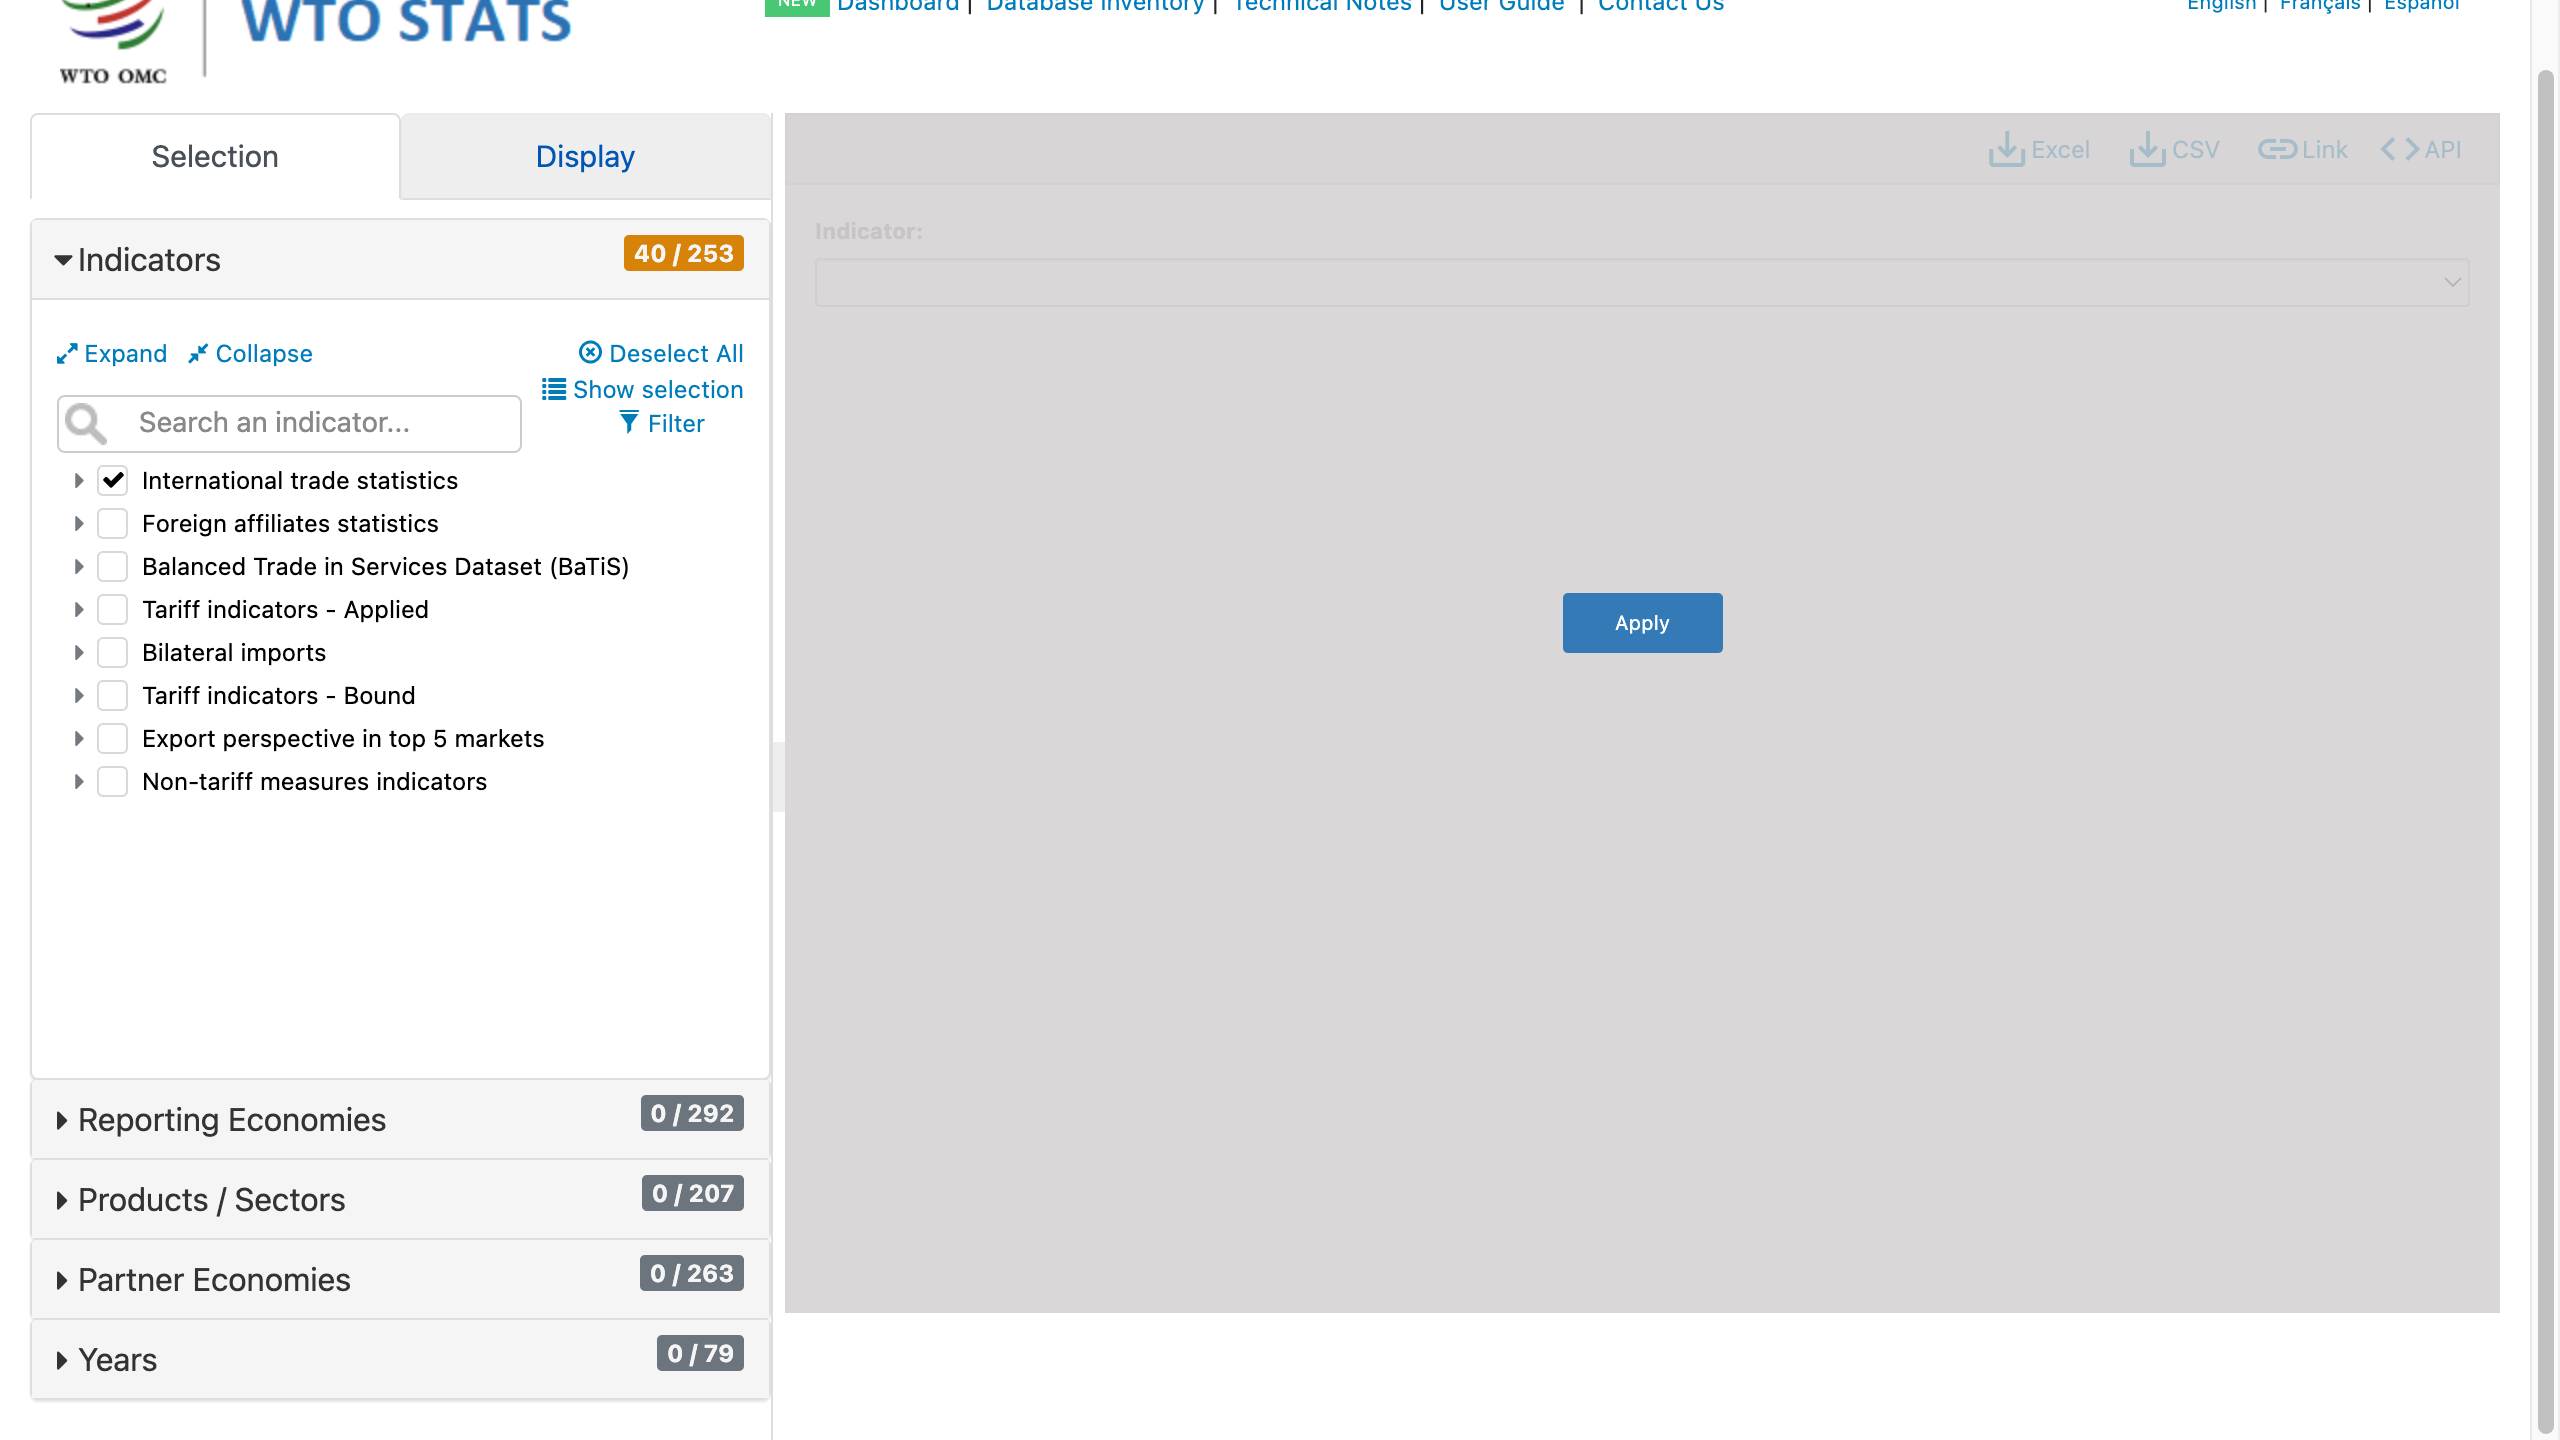Click the API code brackets icon
The width and height of the screenshot is (2560, 1440).
point(2400,150)
